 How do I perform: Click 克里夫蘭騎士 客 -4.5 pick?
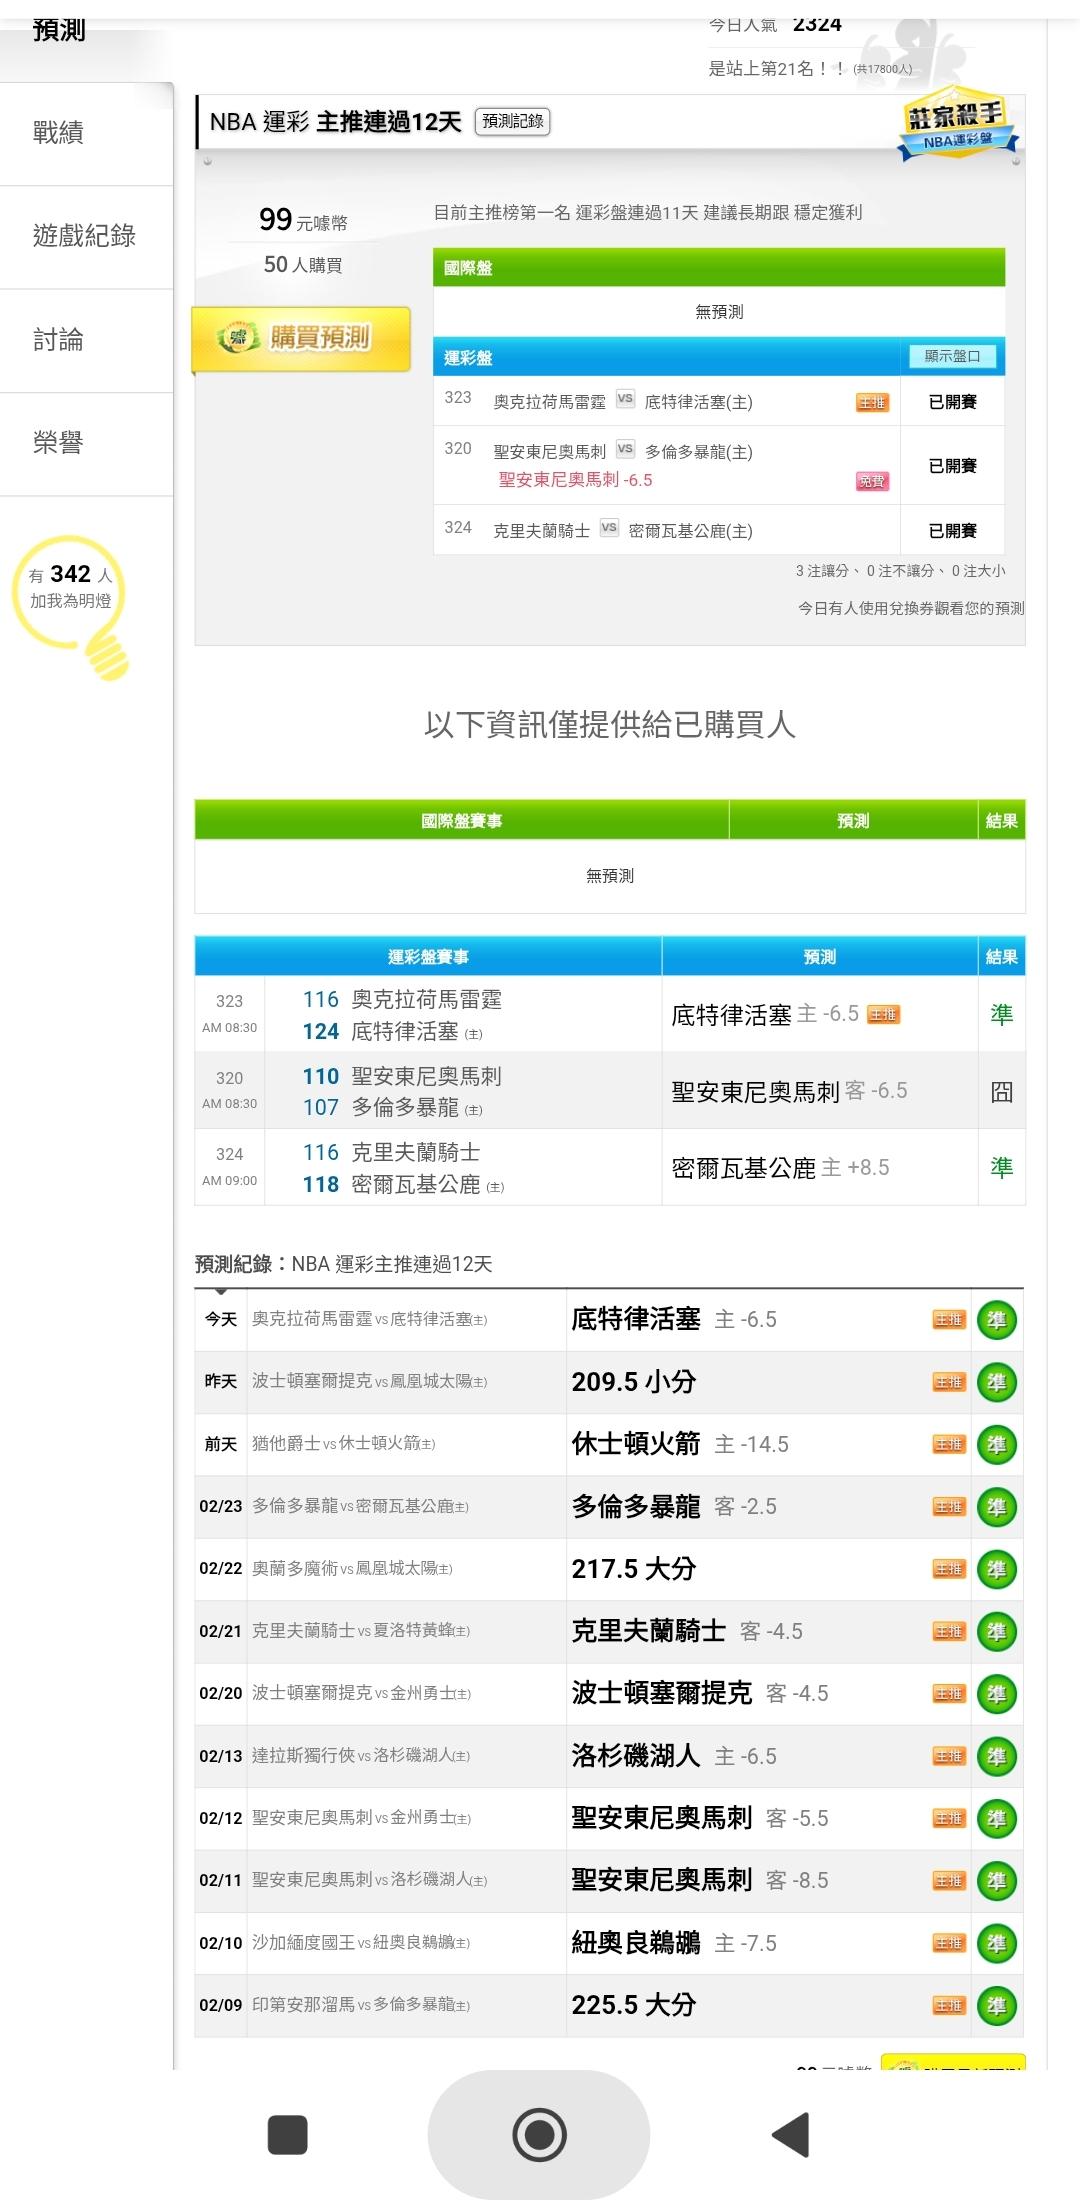[x=687, y=1631]
